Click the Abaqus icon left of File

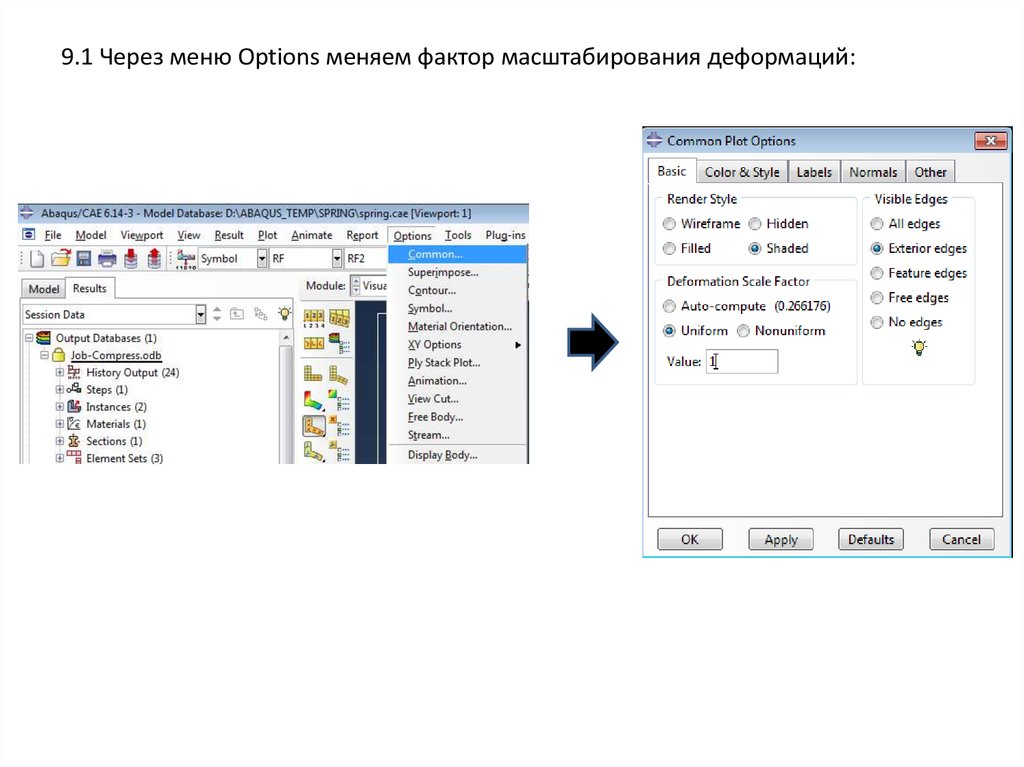[x=29, y=235]
